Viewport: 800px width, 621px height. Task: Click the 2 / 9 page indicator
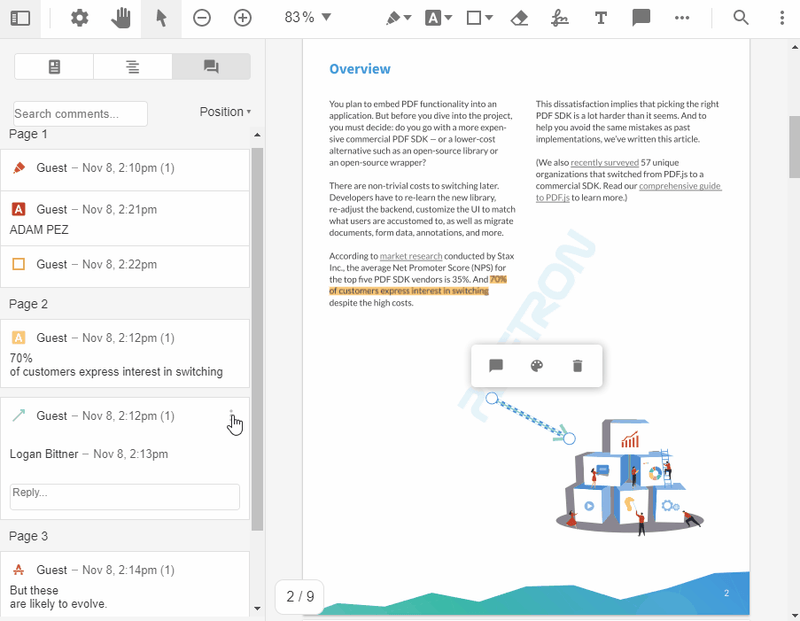click(300, 597)
